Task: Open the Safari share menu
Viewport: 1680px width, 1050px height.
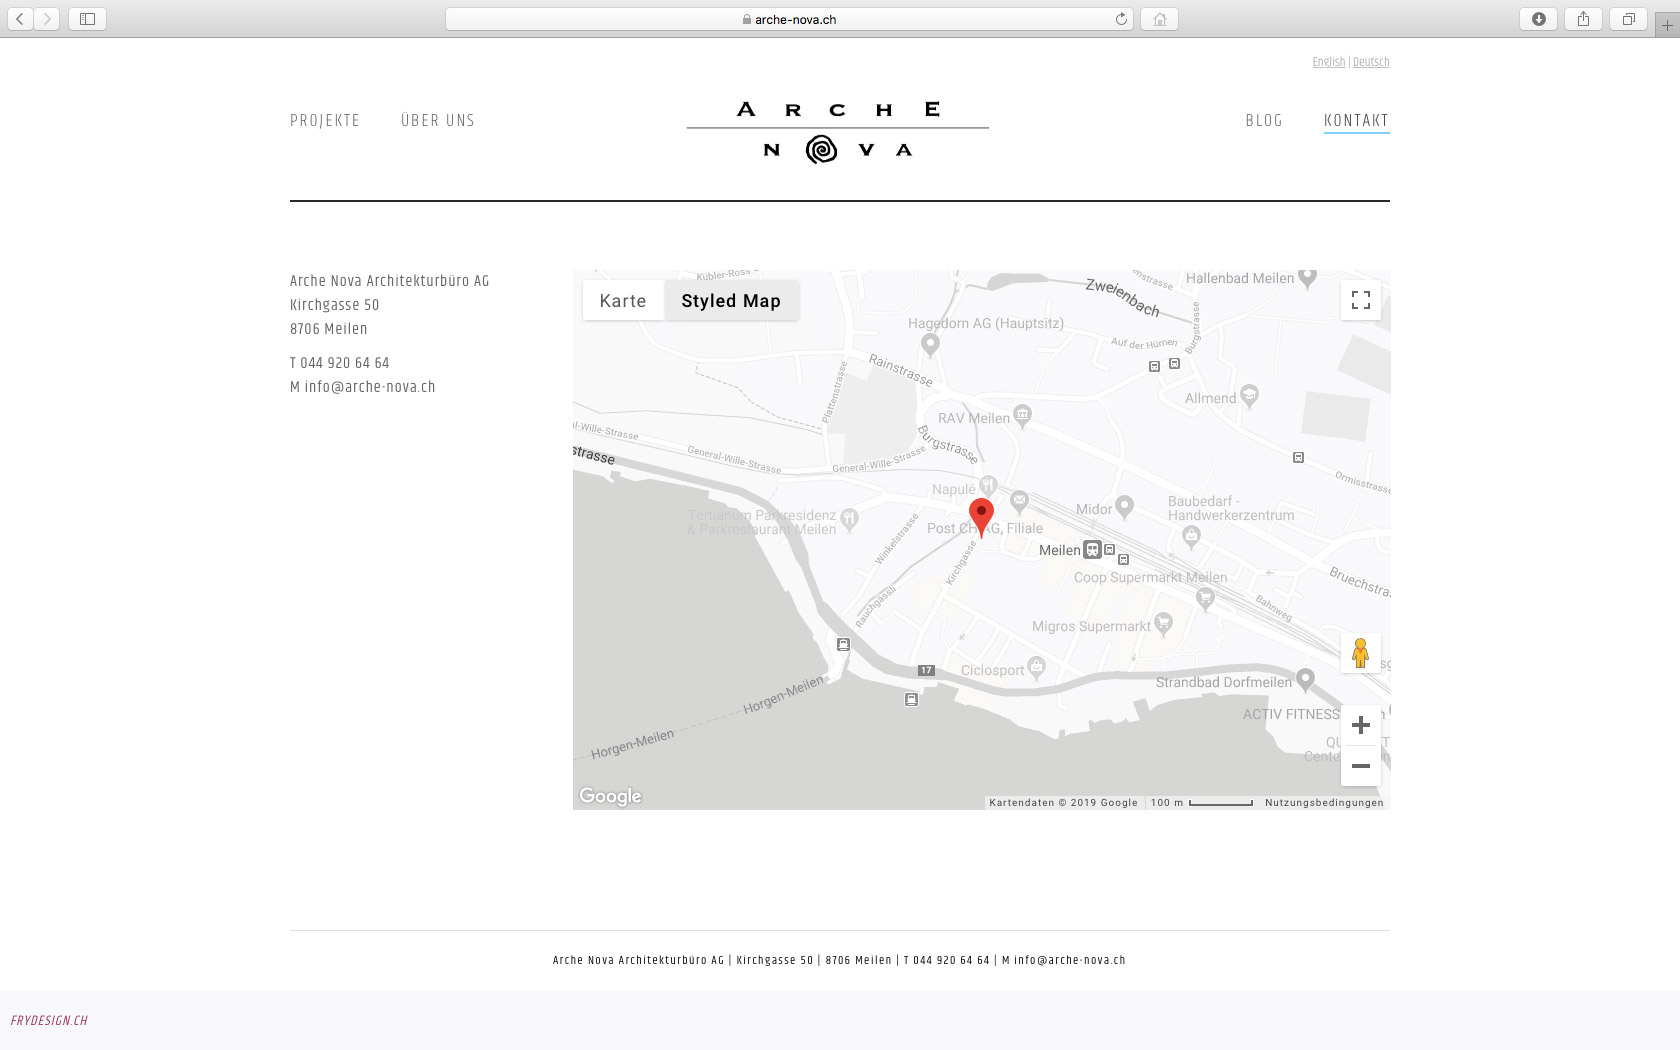Action: tap(1583, 19)
